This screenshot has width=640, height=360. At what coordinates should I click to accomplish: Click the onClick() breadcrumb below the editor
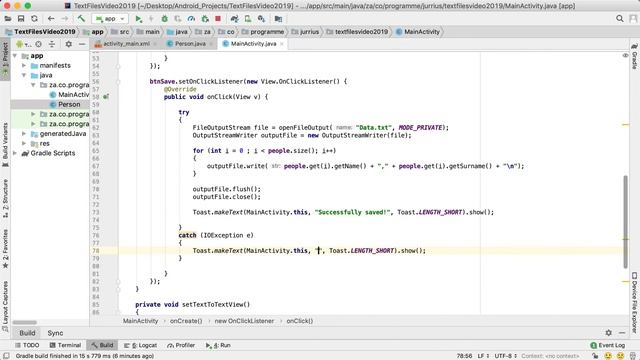point(300,321)
